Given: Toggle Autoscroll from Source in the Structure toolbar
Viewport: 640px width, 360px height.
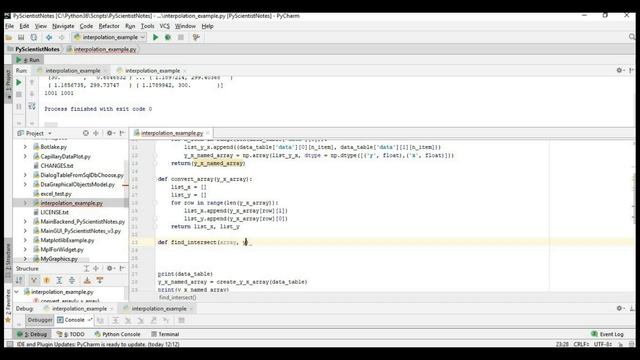Looking at the screenshot, I should click(100, 280).
